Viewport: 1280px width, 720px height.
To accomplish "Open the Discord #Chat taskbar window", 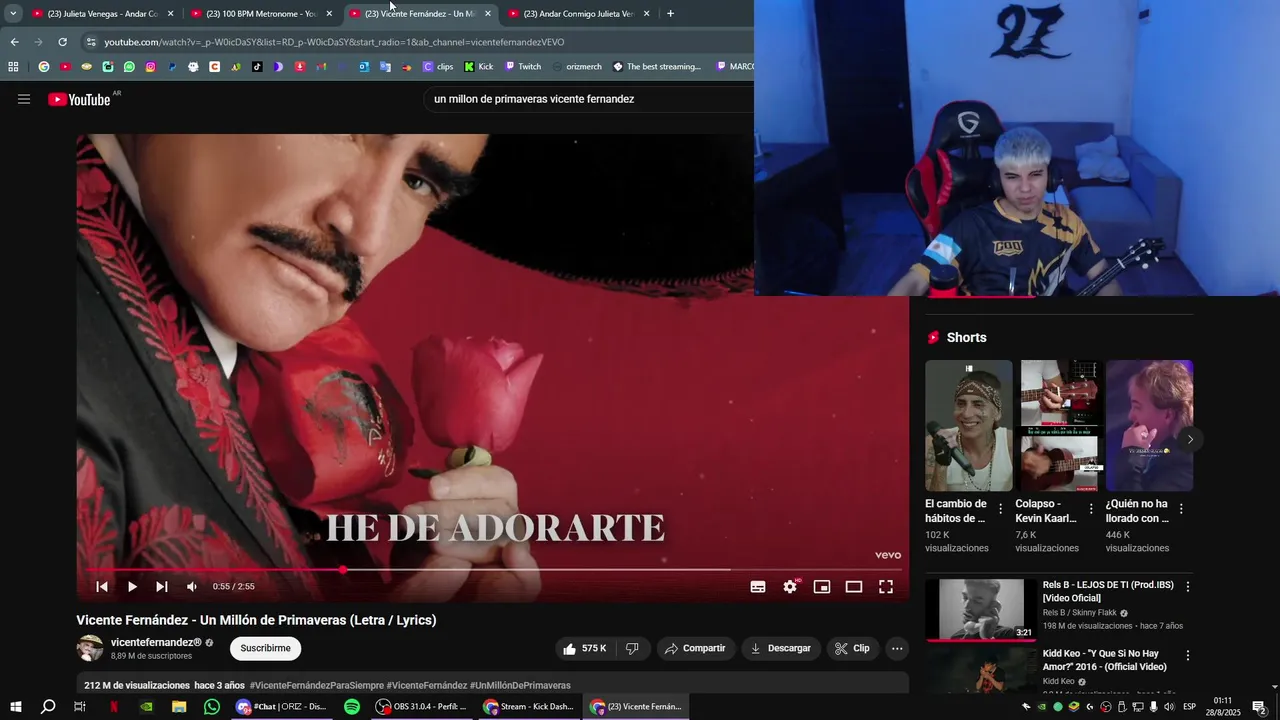I will click(x=282, y=707).
